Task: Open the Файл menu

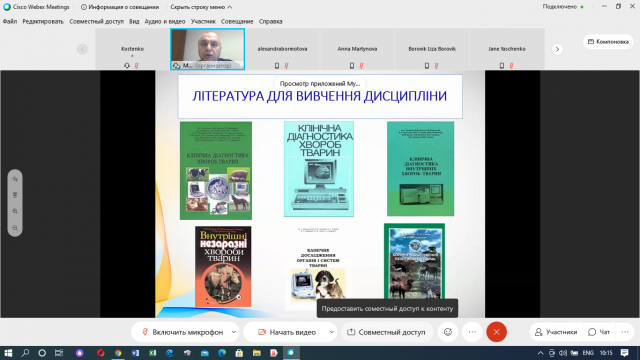Action: (x=10, y=21)
